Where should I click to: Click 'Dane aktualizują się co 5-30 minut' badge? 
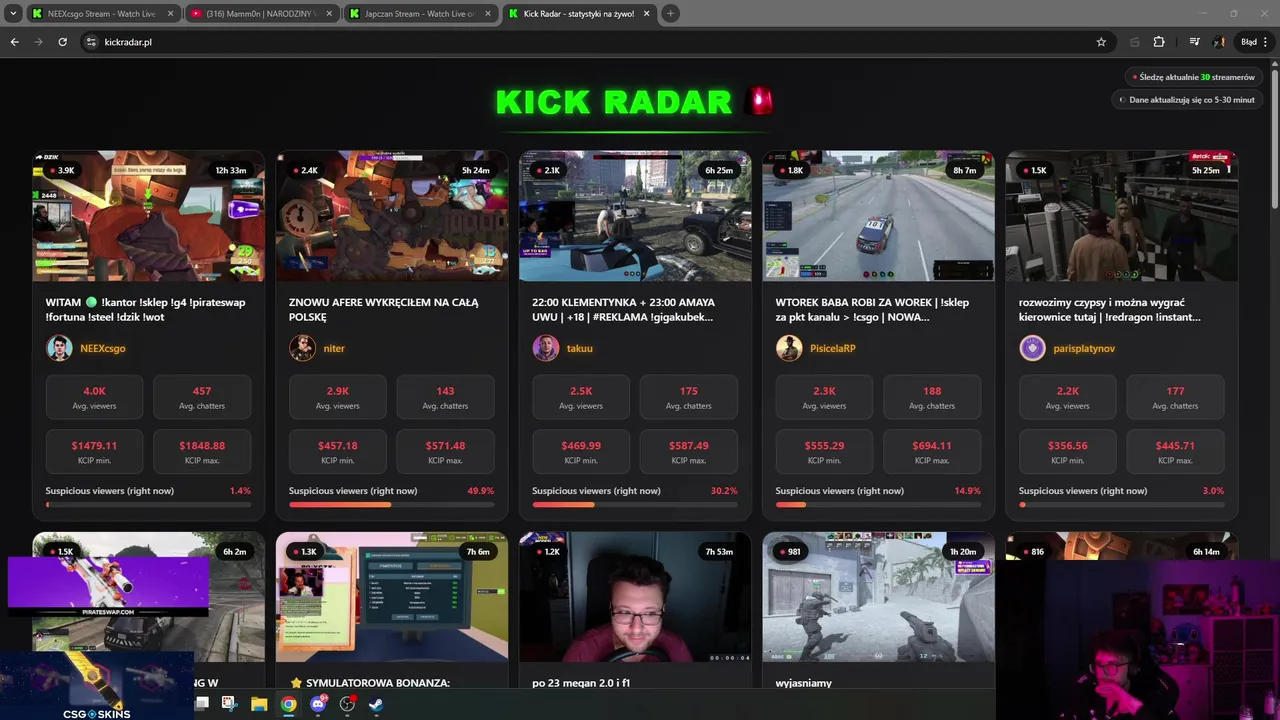coord(1188,100)
